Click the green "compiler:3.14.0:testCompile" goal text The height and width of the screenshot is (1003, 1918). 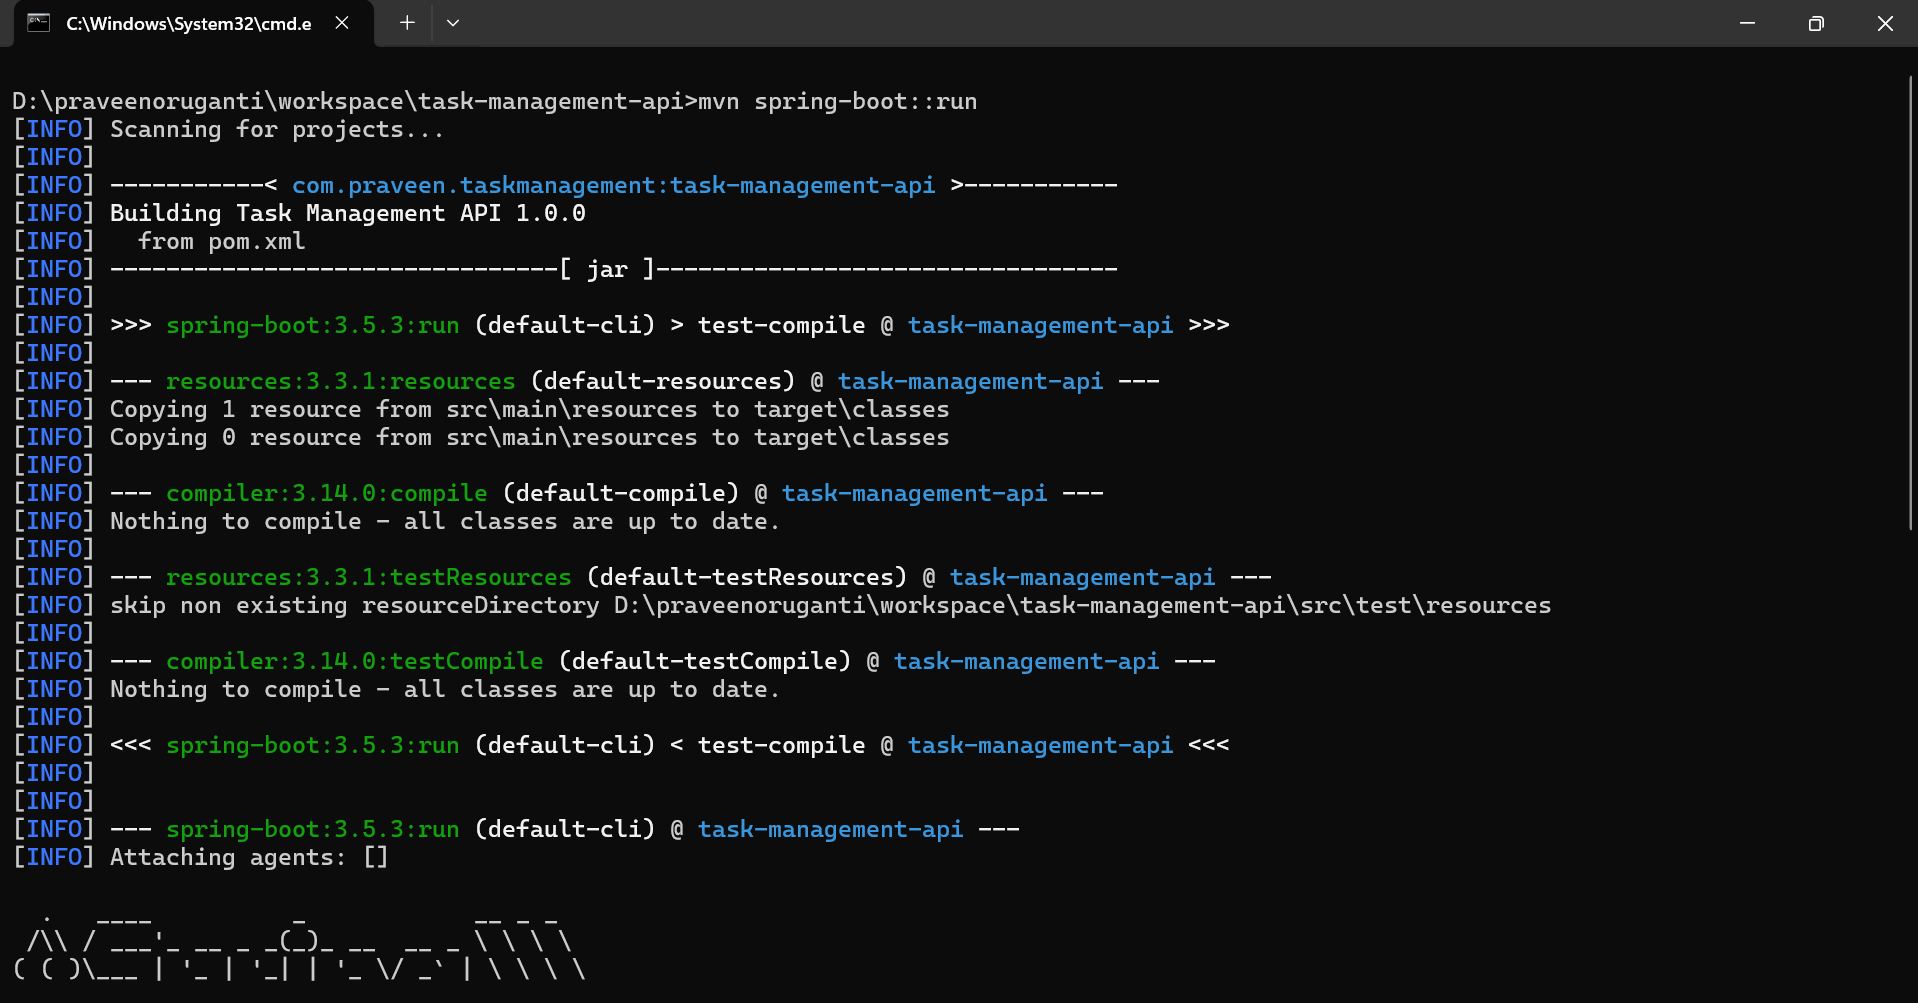[x=355, y=661]
